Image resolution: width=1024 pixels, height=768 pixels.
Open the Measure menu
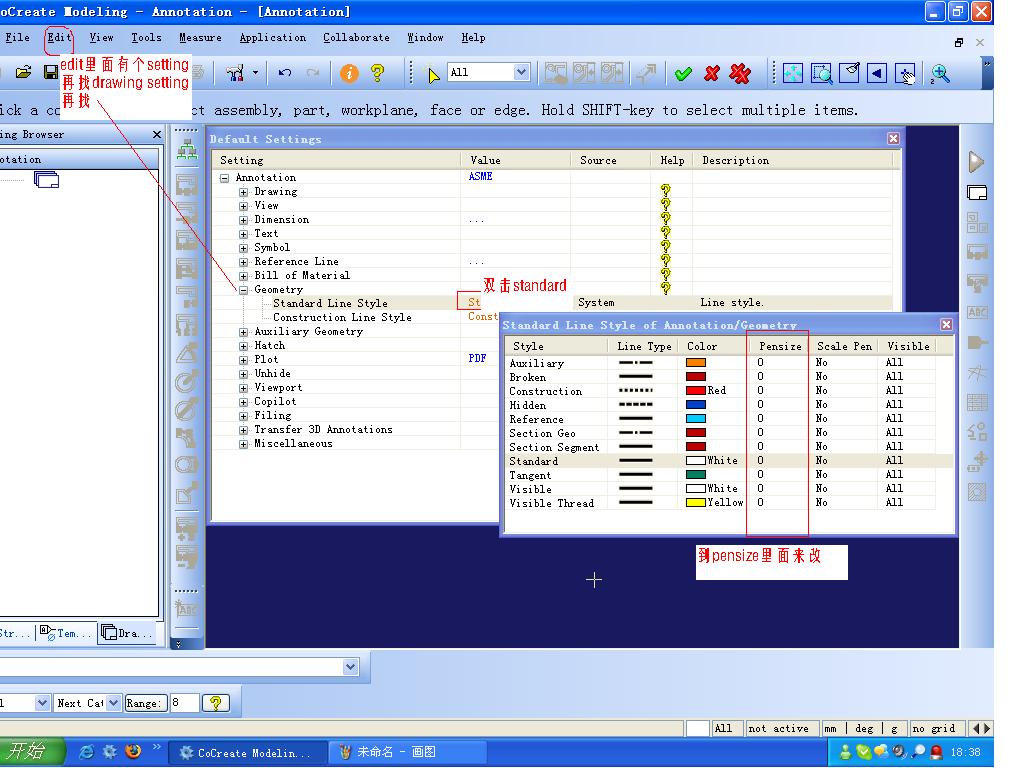click(x=200, y=37)
